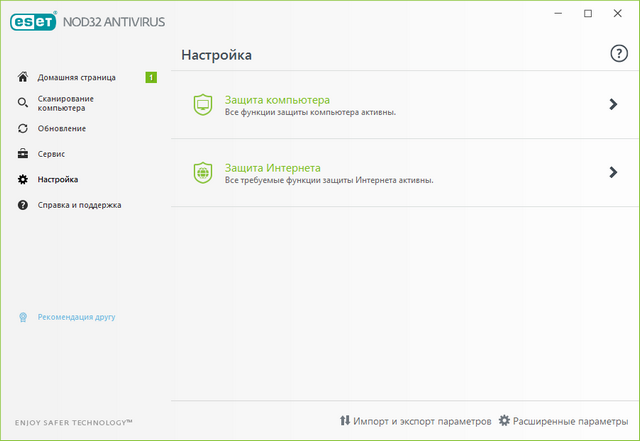
Task: Click the ribbon icon beside Рекомендация другу
Action: (23, 317)
